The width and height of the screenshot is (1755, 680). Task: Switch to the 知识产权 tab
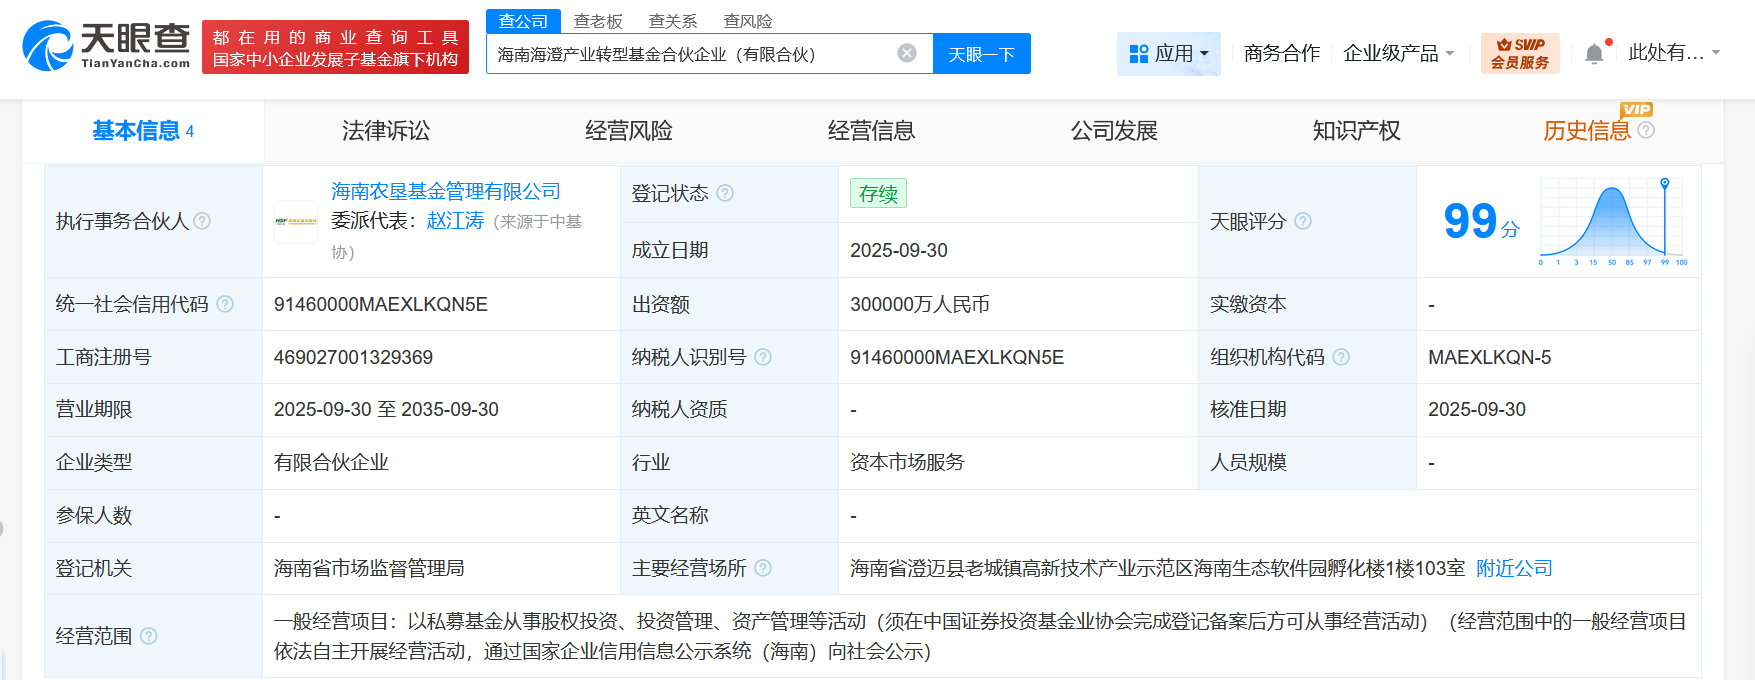[x=1355, y=131]
